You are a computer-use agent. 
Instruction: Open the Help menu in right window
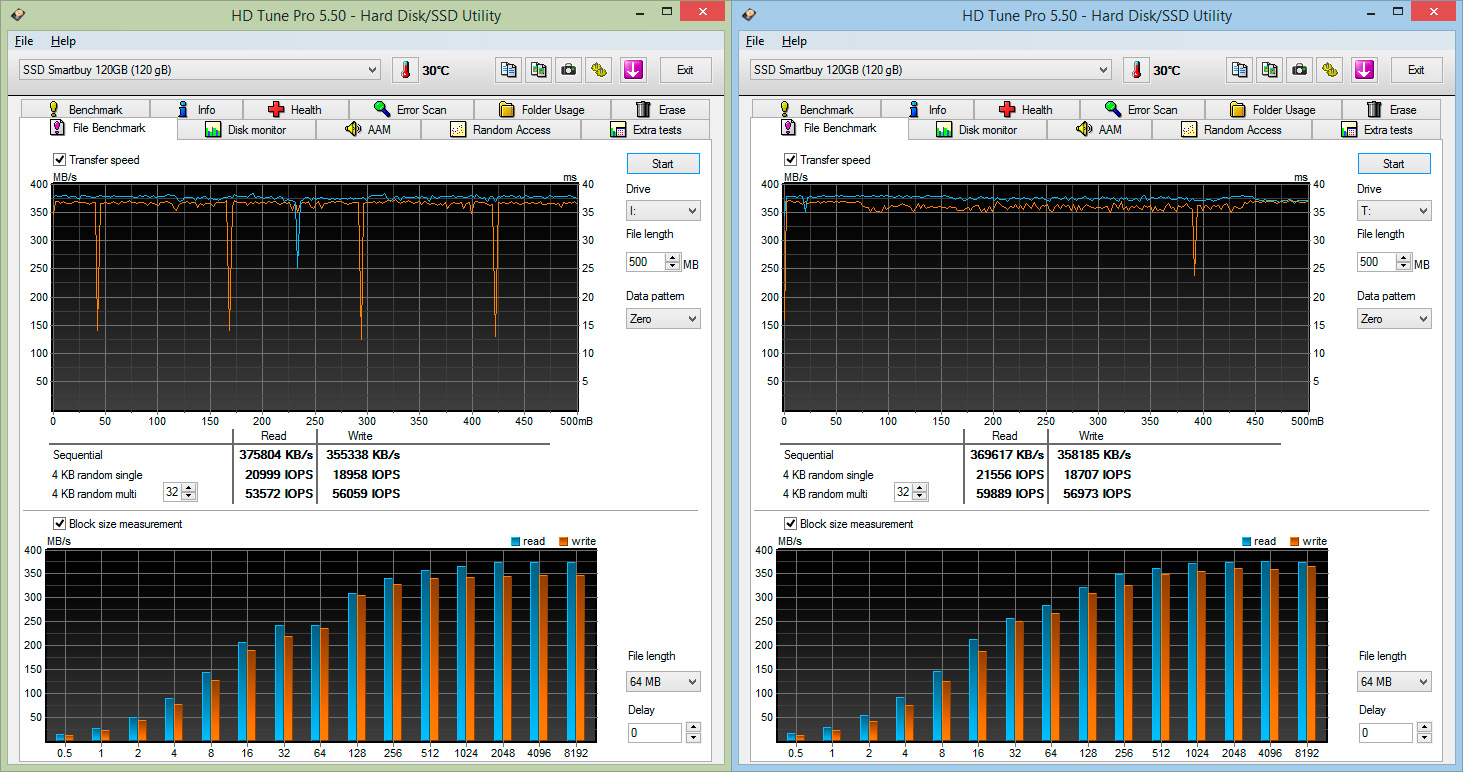[x=794, y=41]
